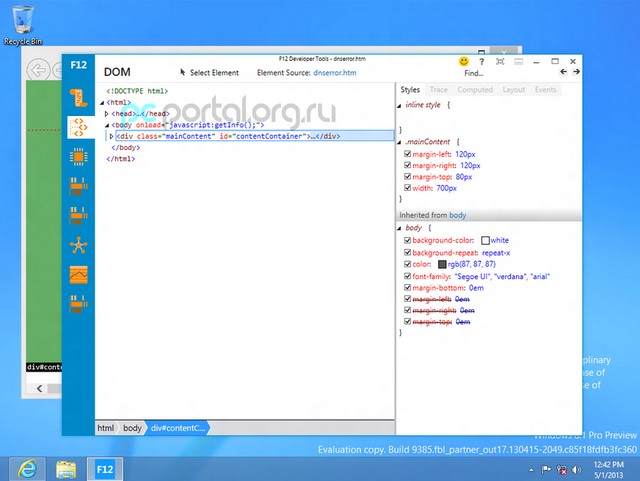Click the Select Element tool
This screenshot has width=640, height=481.
coord(209,73)
